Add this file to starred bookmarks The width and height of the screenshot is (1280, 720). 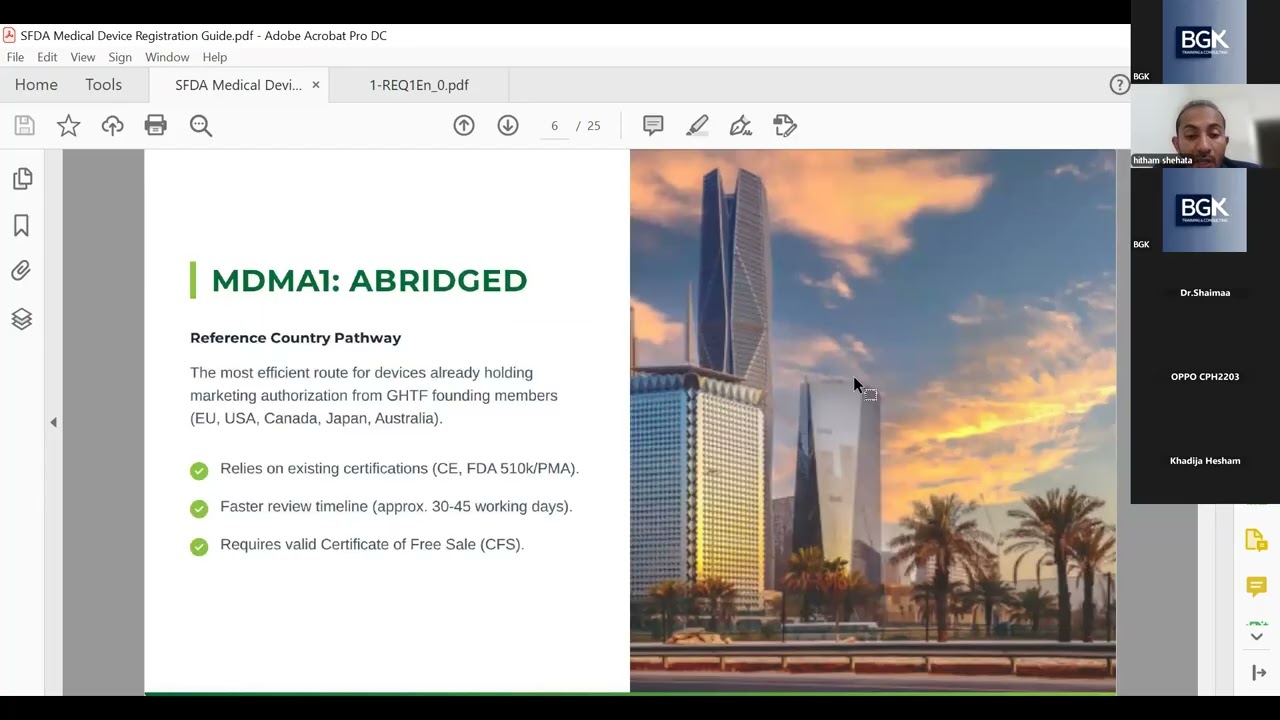click(x=68, y=125)
